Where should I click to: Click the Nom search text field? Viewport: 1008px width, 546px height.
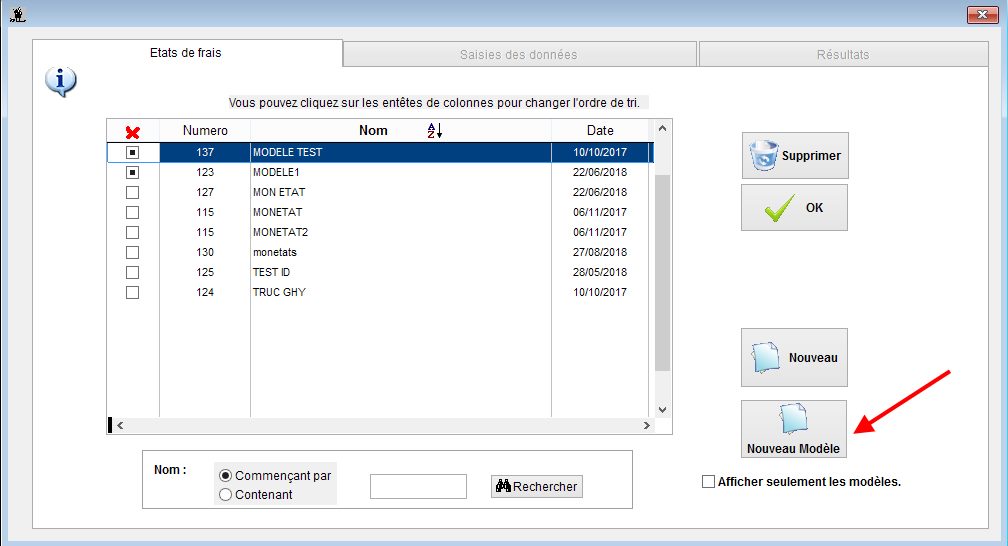(x=418, y=486)
